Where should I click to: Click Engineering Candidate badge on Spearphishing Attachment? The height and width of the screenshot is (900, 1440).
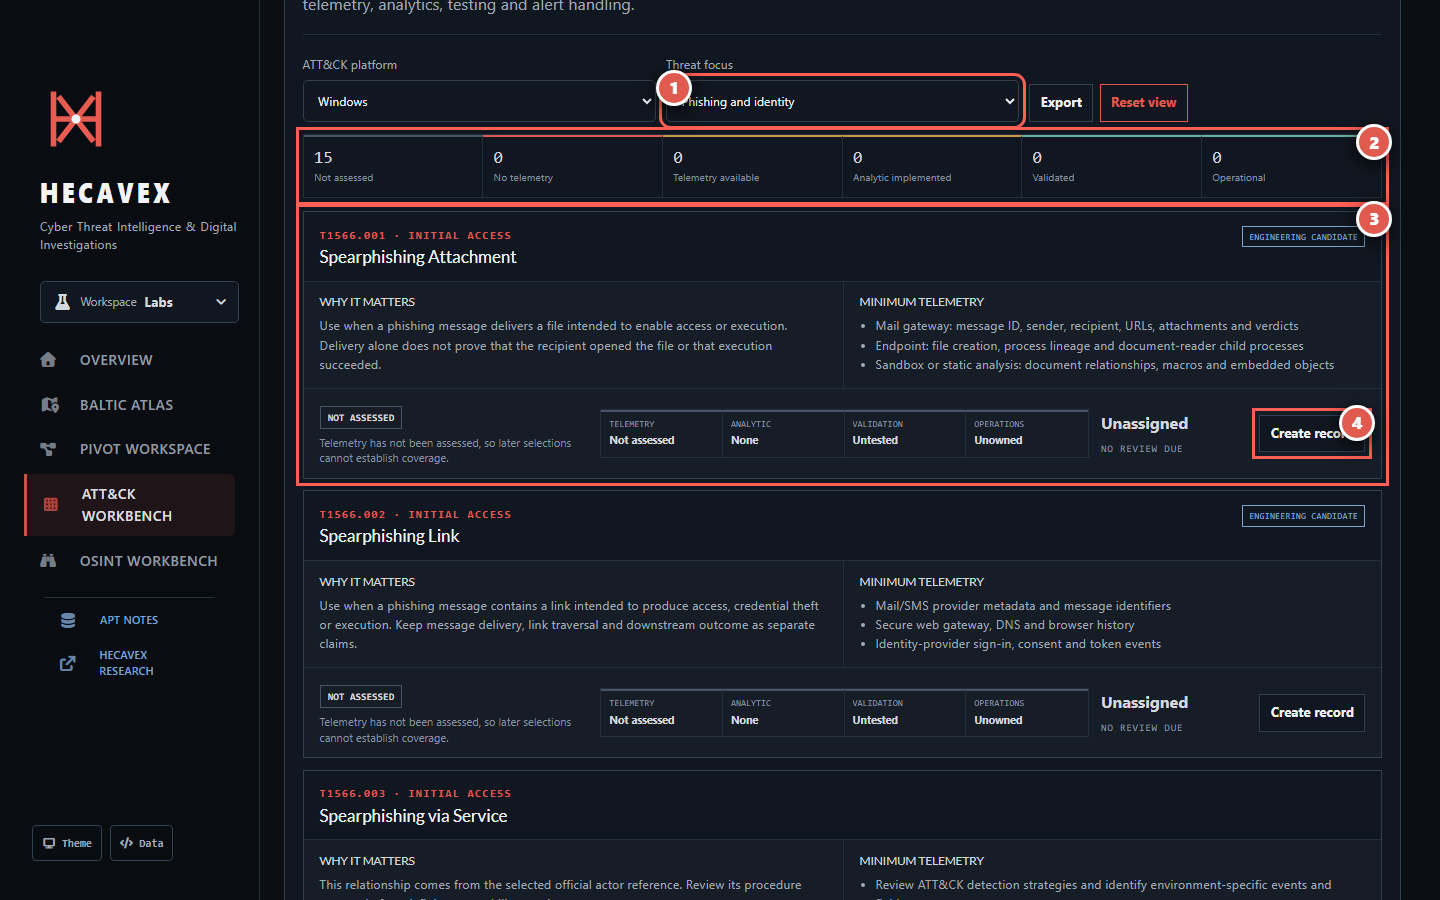pos(1303,237)
